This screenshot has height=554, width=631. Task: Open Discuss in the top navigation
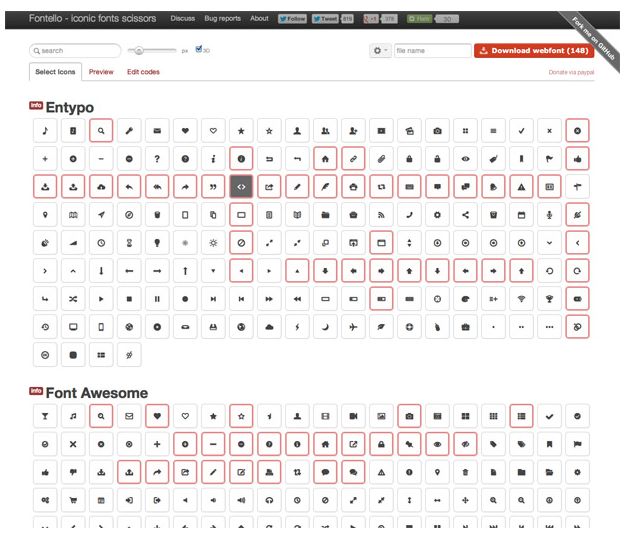click(x=182, y=19)
